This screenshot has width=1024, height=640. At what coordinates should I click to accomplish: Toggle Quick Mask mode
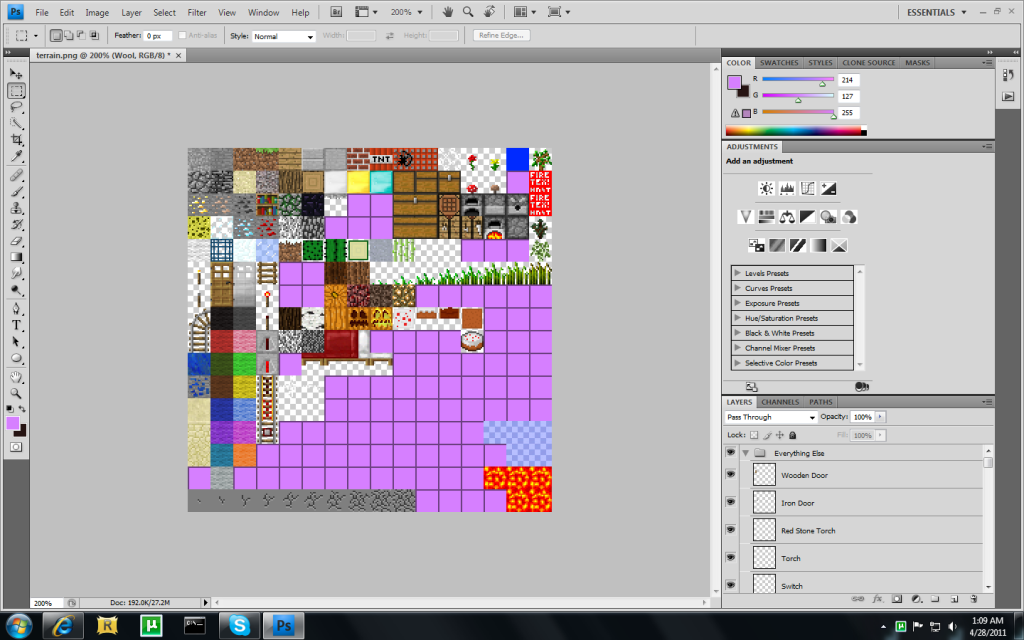(16, 447)
